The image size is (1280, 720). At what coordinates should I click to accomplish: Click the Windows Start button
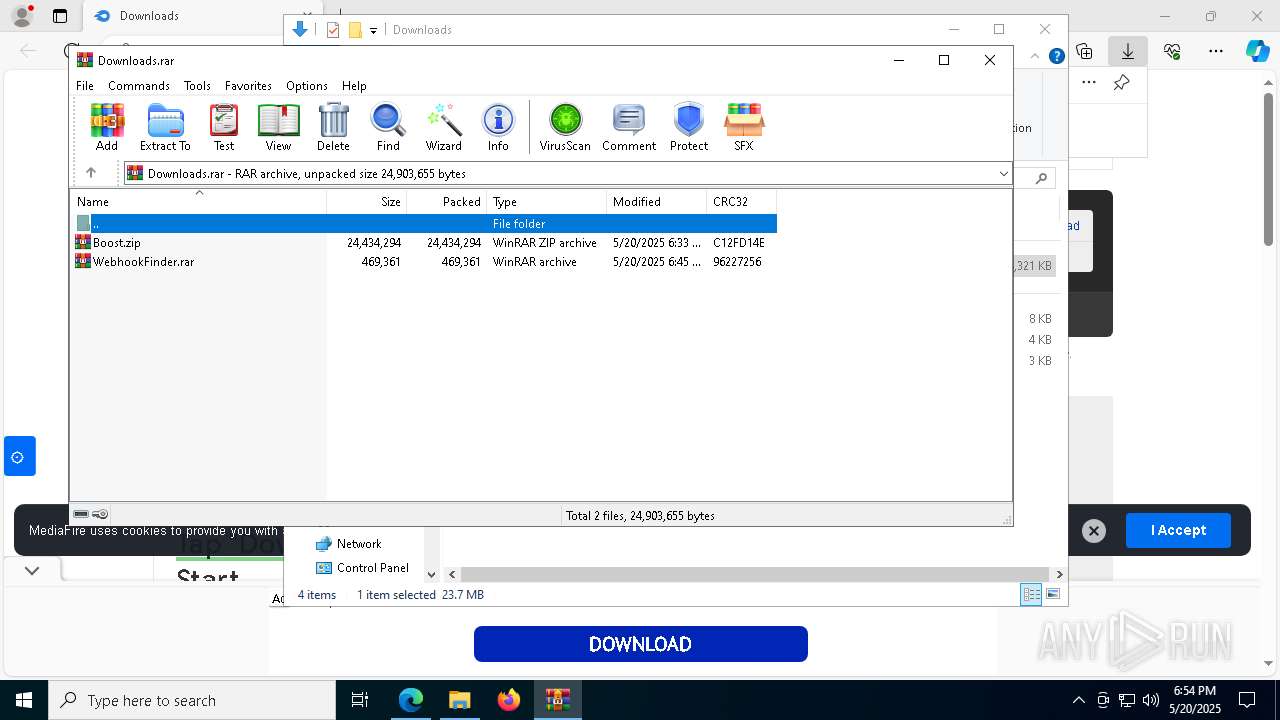tap(24, 700)
